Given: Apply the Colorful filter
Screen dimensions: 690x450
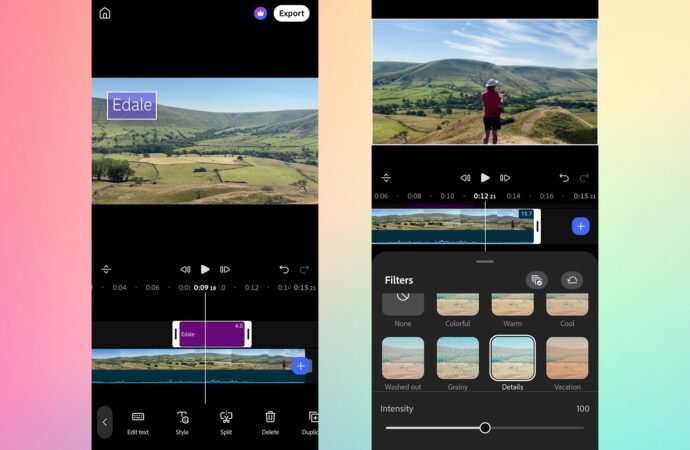Looking at the screenshot, I should coord(458,310).
